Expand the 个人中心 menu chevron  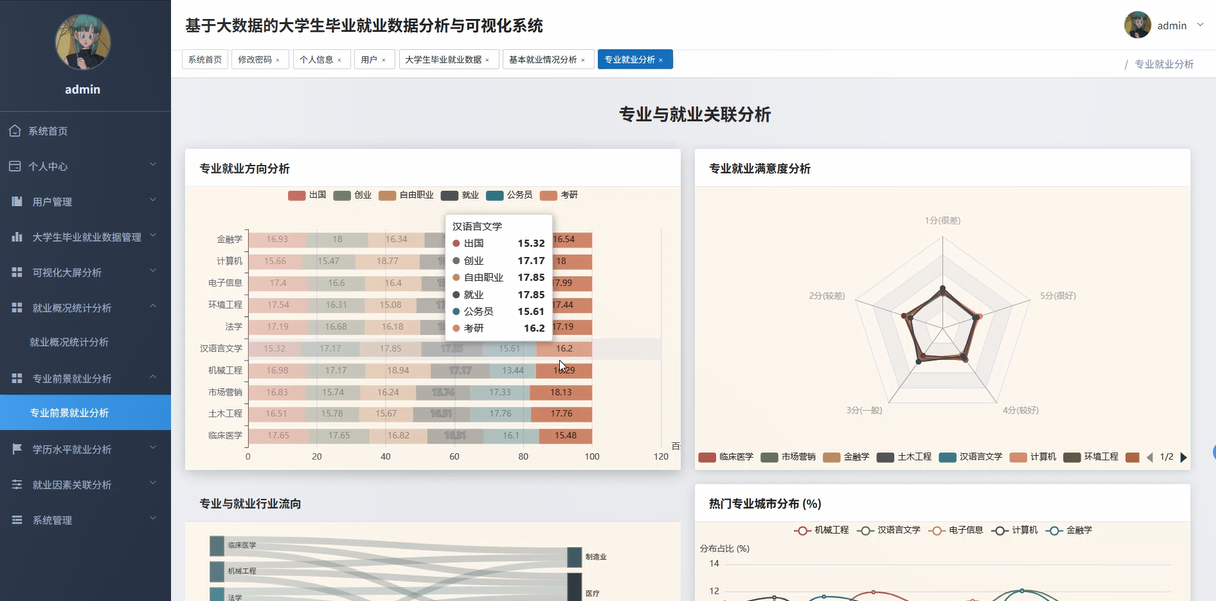(153, 165)
